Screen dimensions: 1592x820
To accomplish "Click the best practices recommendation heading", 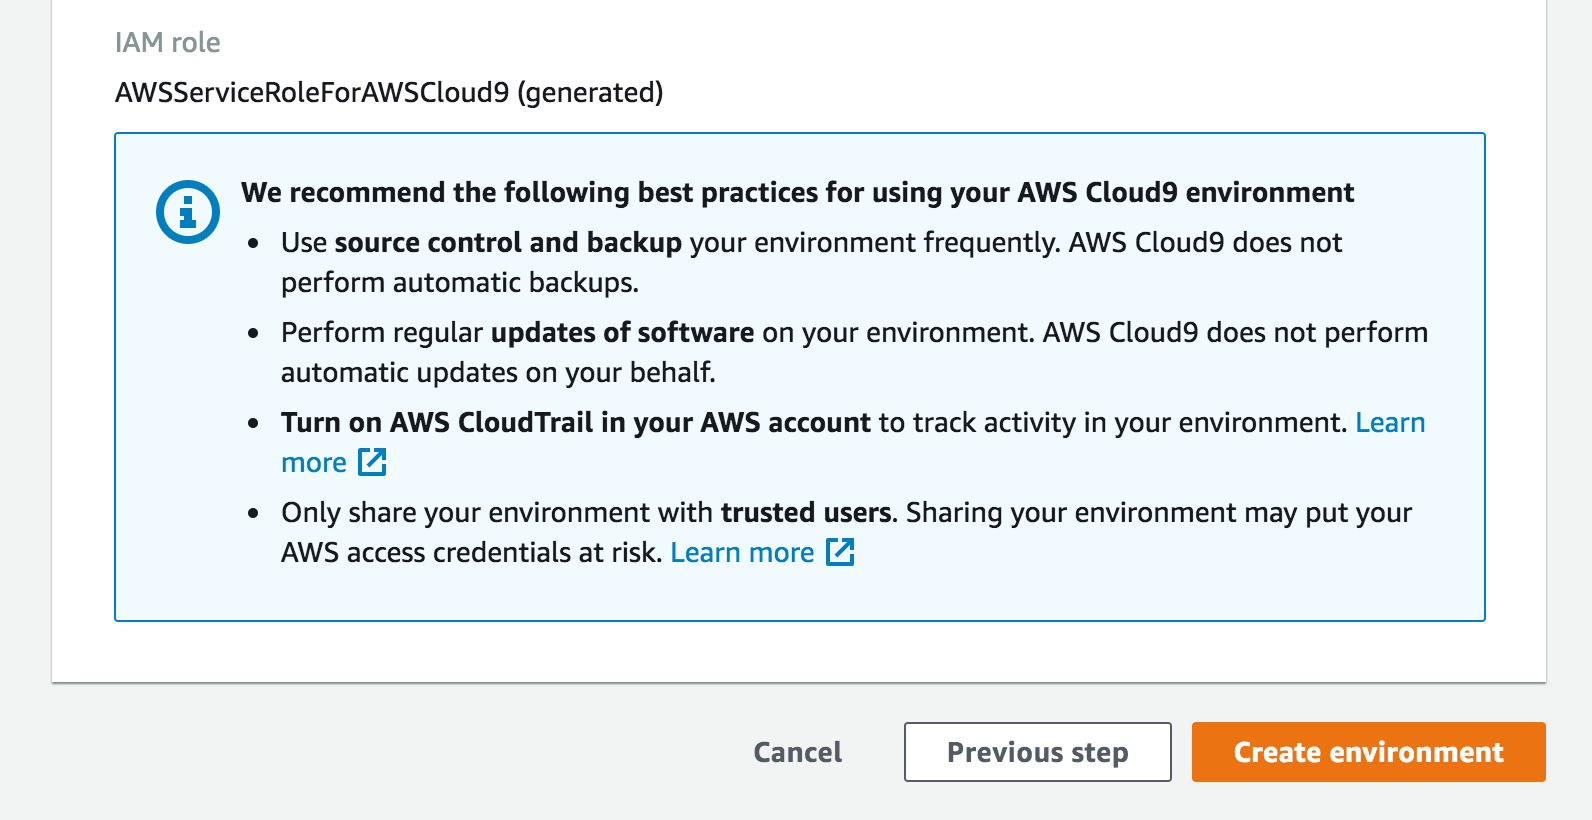I will pyautogui.click(x=798, y=192).
